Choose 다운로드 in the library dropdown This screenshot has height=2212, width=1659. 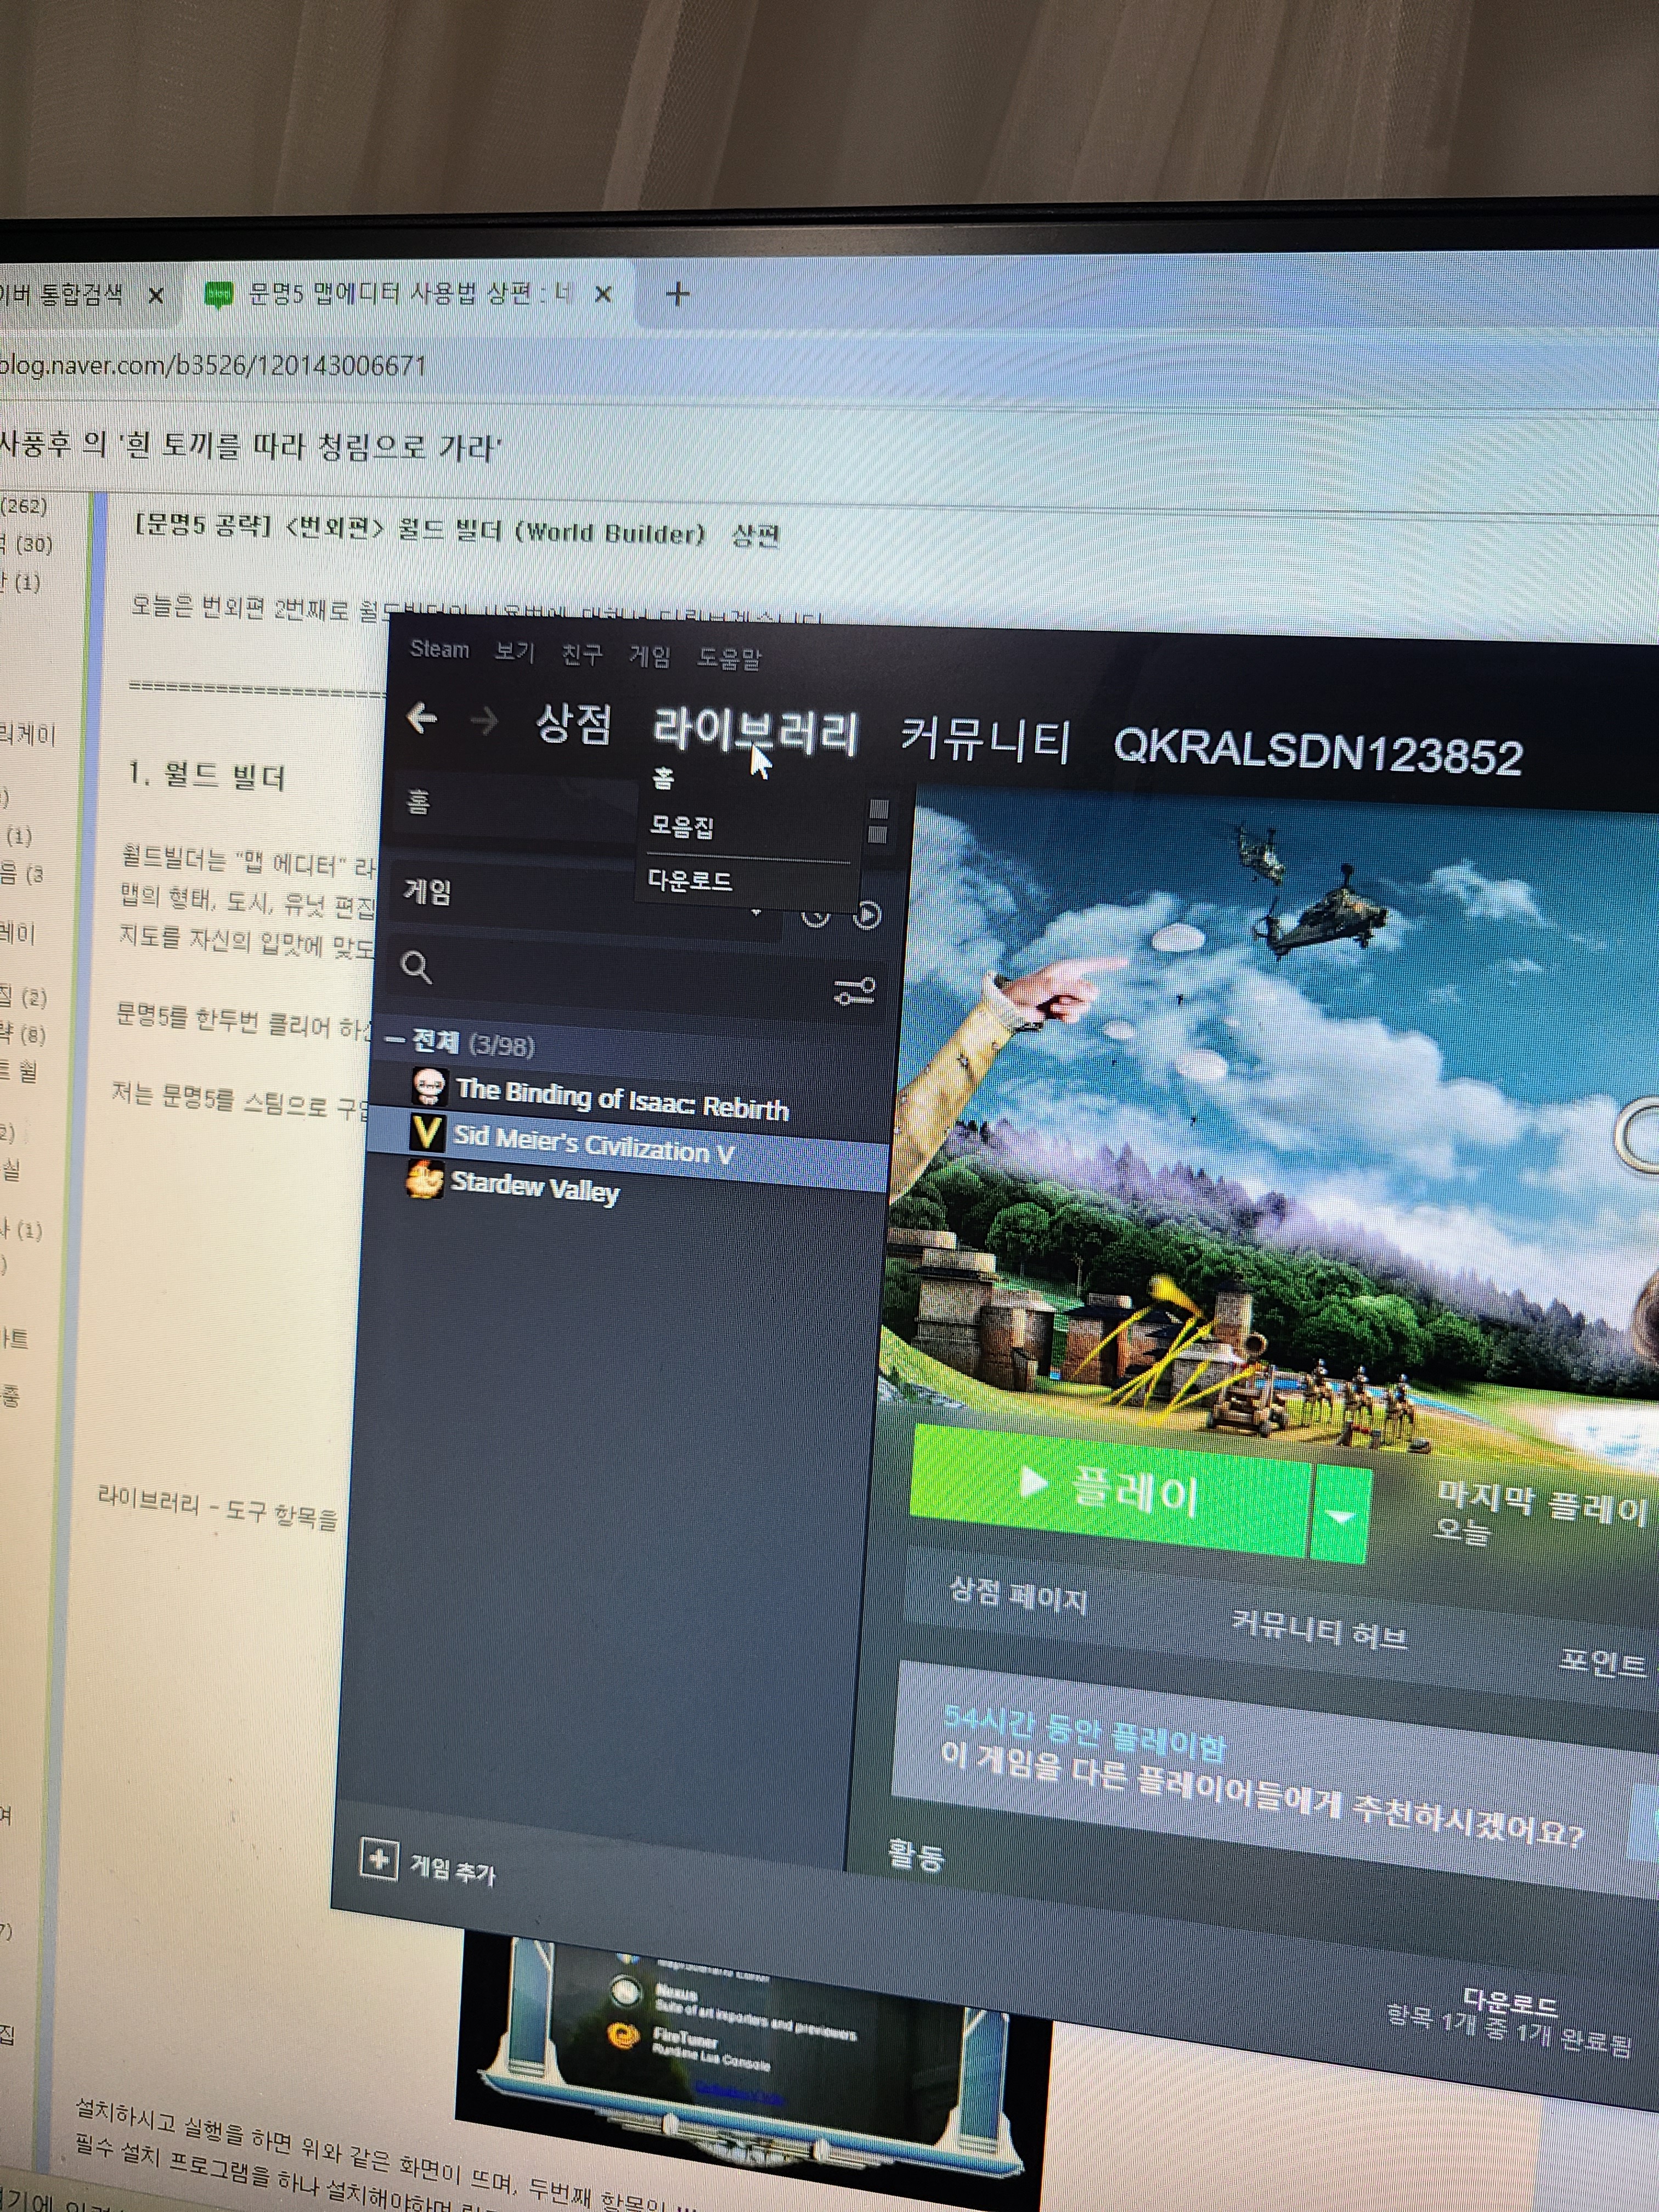click(x=690, y=880)
